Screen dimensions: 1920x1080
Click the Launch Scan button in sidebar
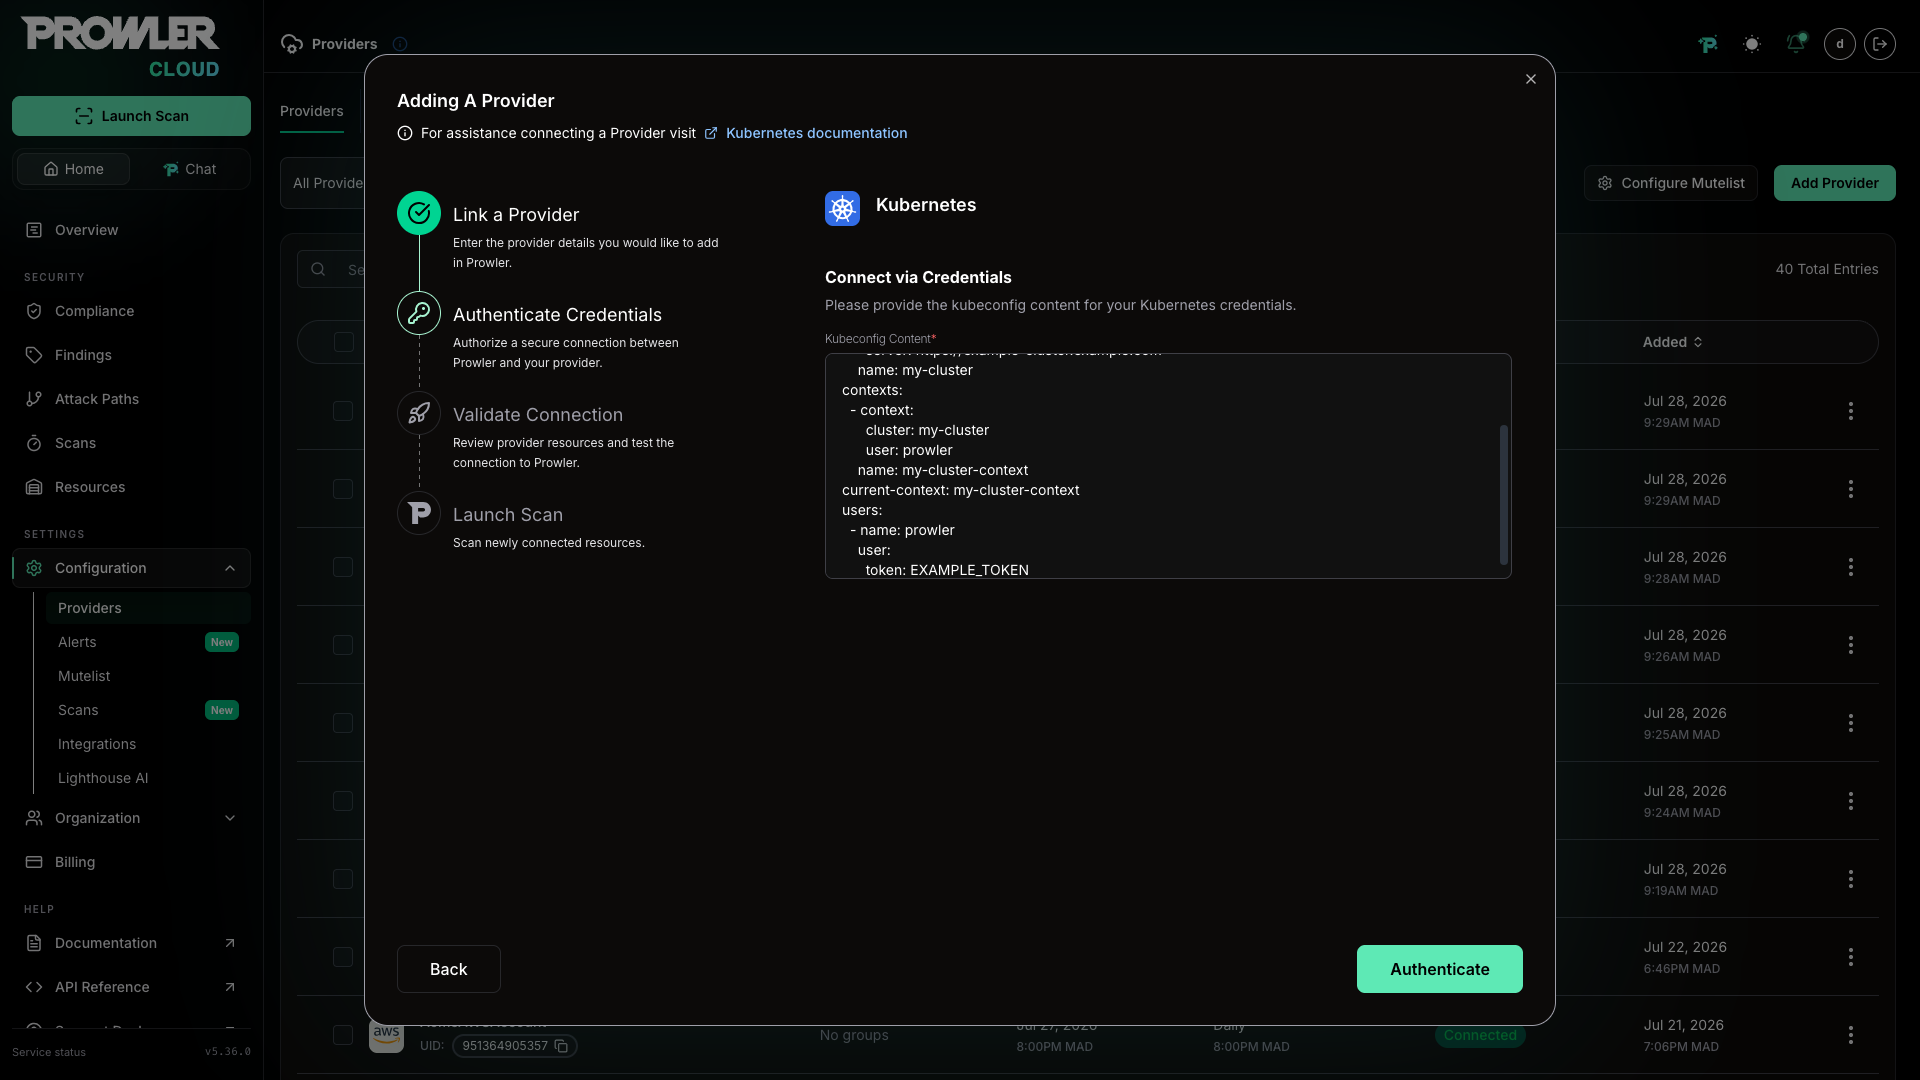coord(131,116)
